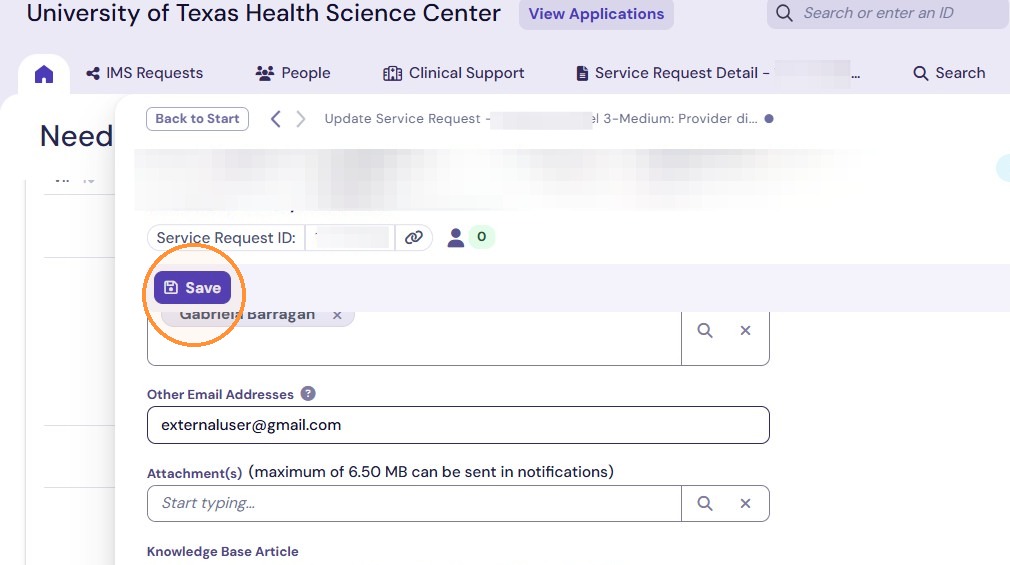This screenshot has width=1010, height=565.
Task: Click into the Other Email Addresses field
Action: [458, 425]
